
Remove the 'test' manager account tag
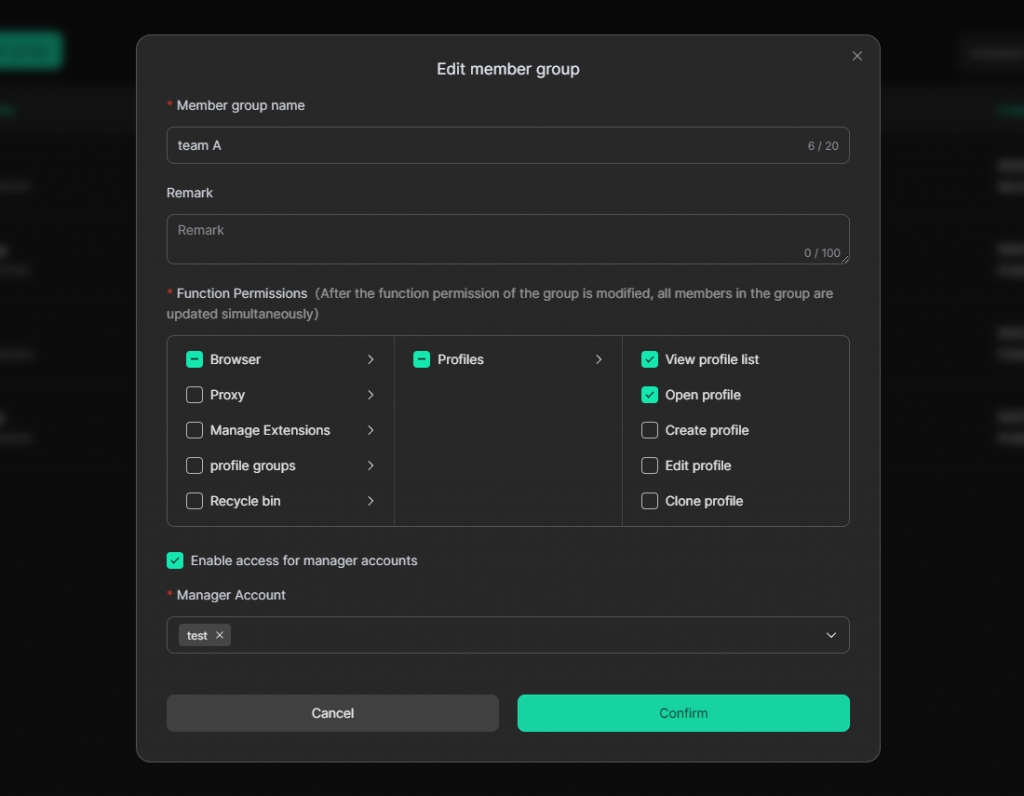[220, 635]
